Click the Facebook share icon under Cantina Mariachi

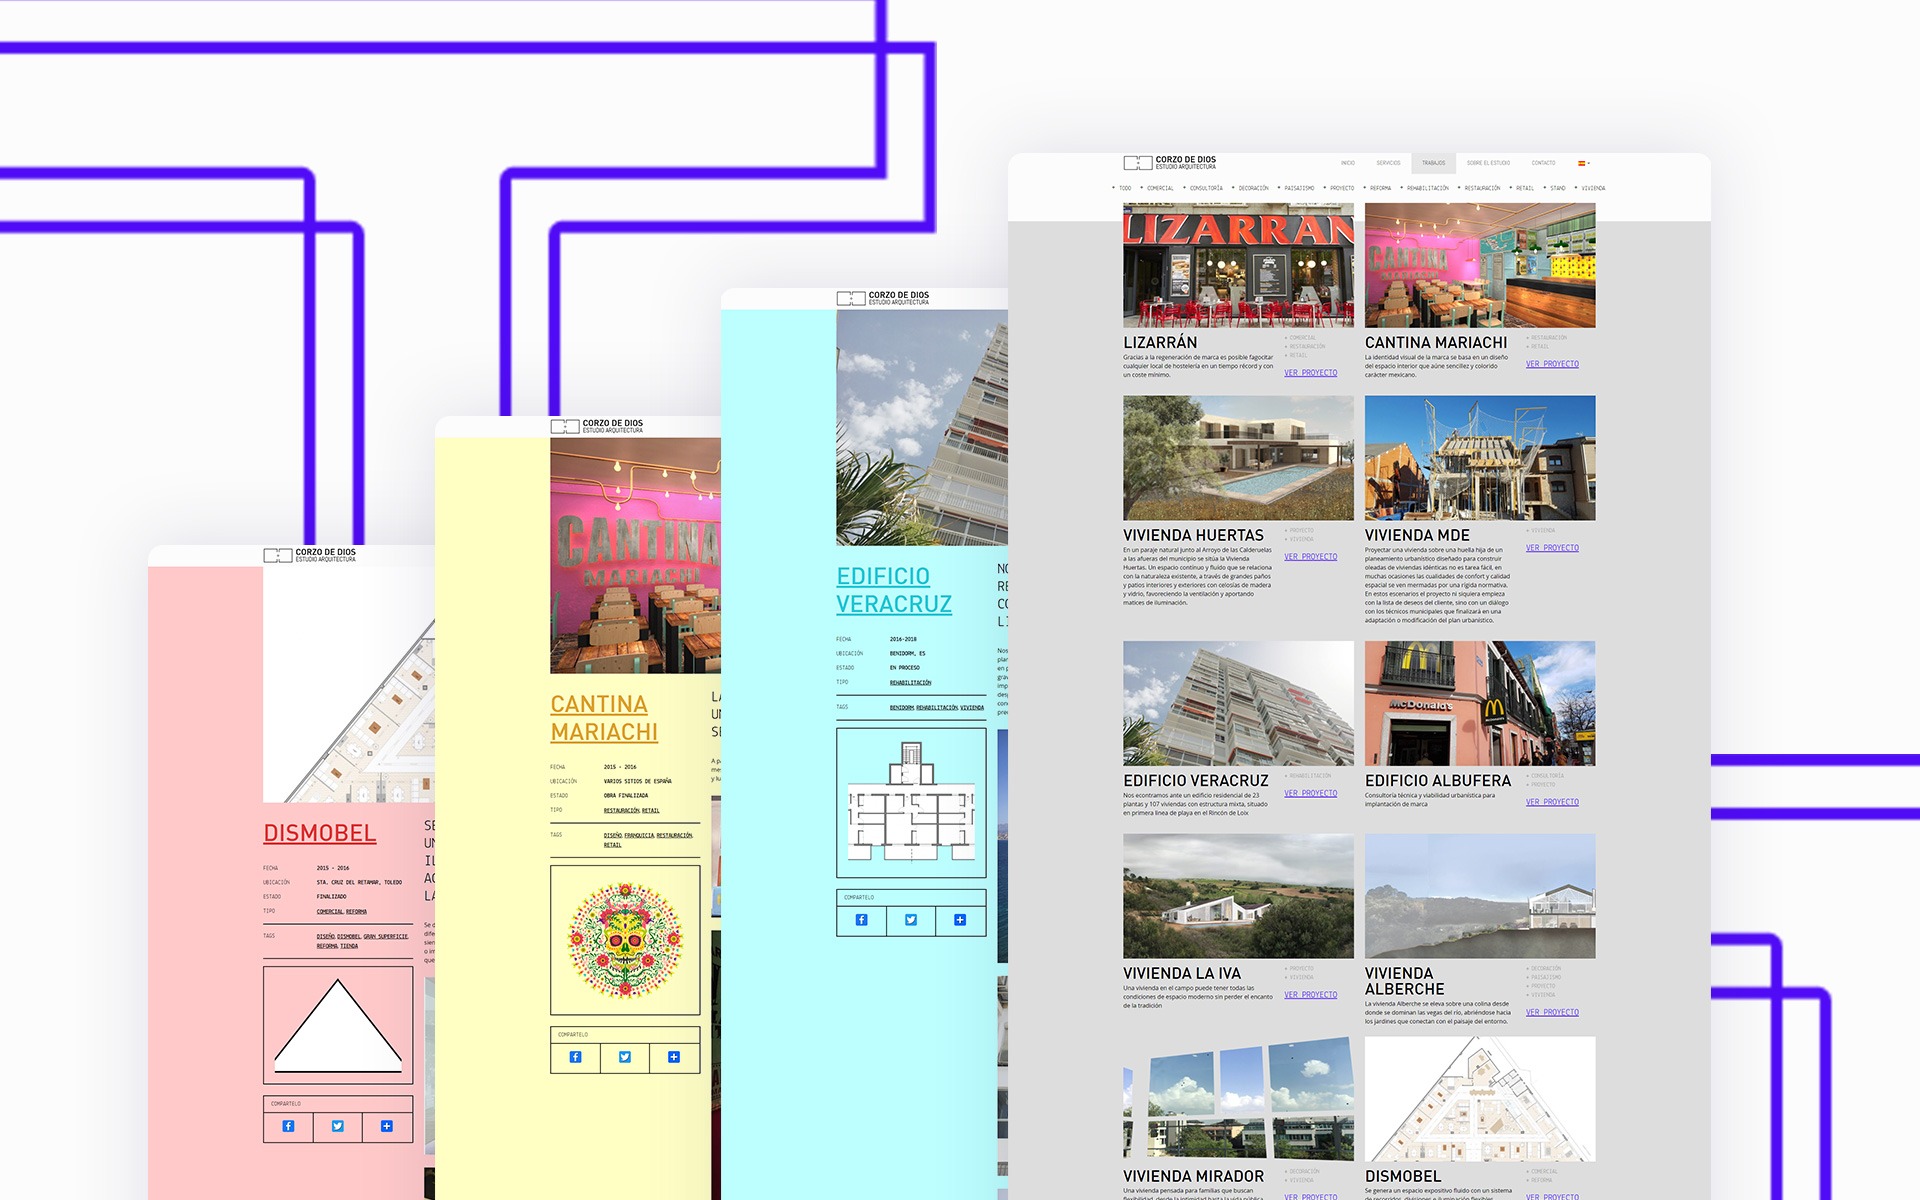pos(575,1057)
